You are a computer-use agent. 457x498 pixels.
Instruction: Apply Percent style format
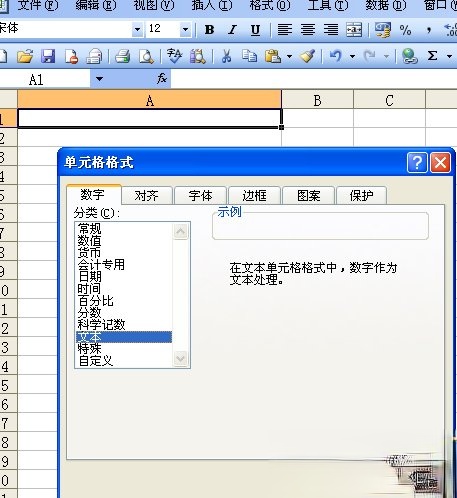[x=405, y=30]
